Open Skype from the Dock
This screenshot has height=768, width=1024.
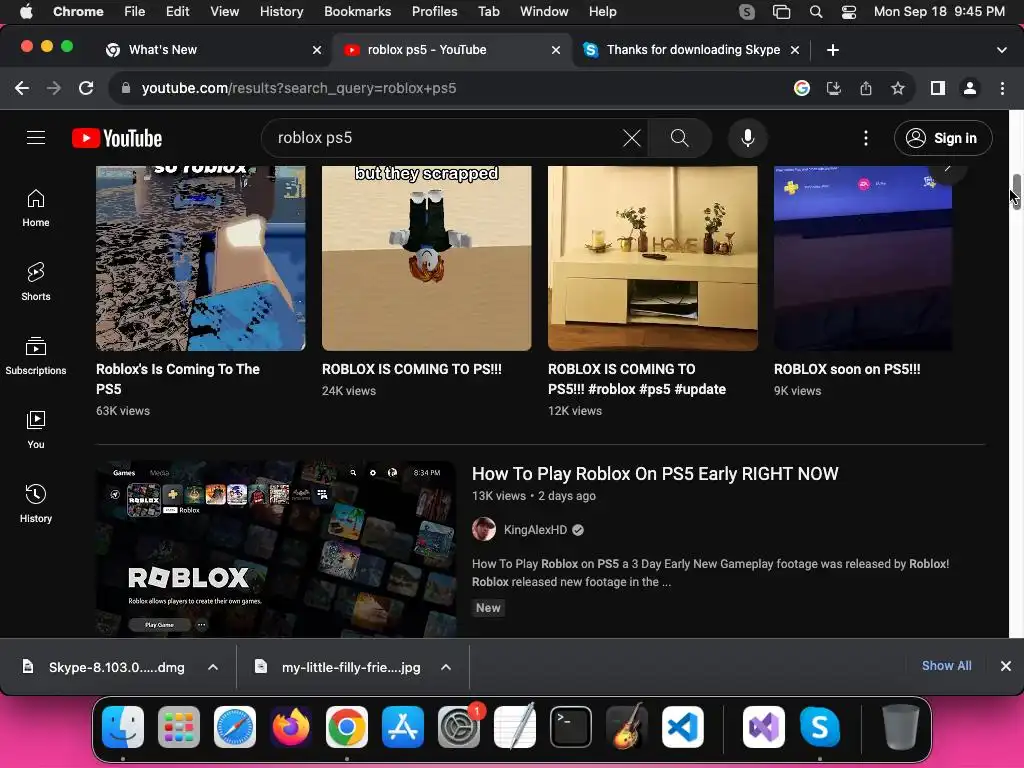[x=820, y=727]
